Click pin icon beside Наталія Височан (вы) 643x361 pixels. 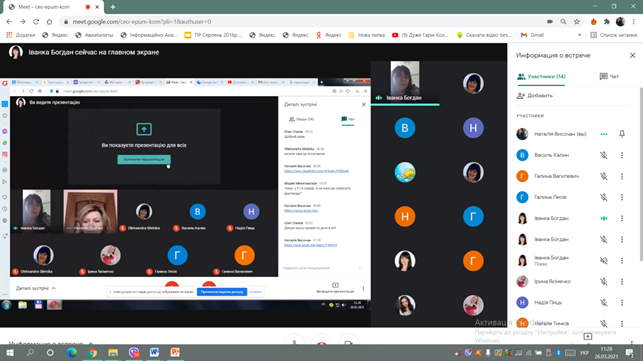coord(622,134)
